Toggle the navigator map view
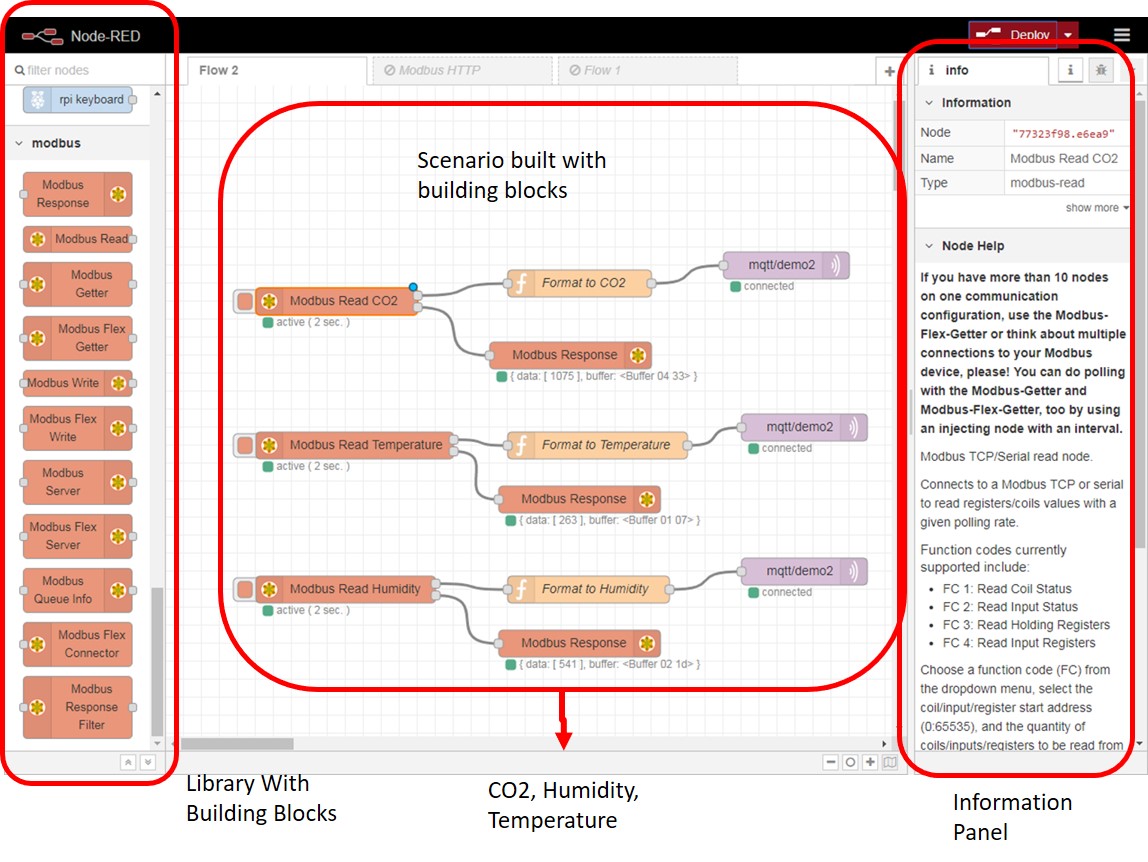The width and height of the screenshot is (1148, 862). click(890, 762)
